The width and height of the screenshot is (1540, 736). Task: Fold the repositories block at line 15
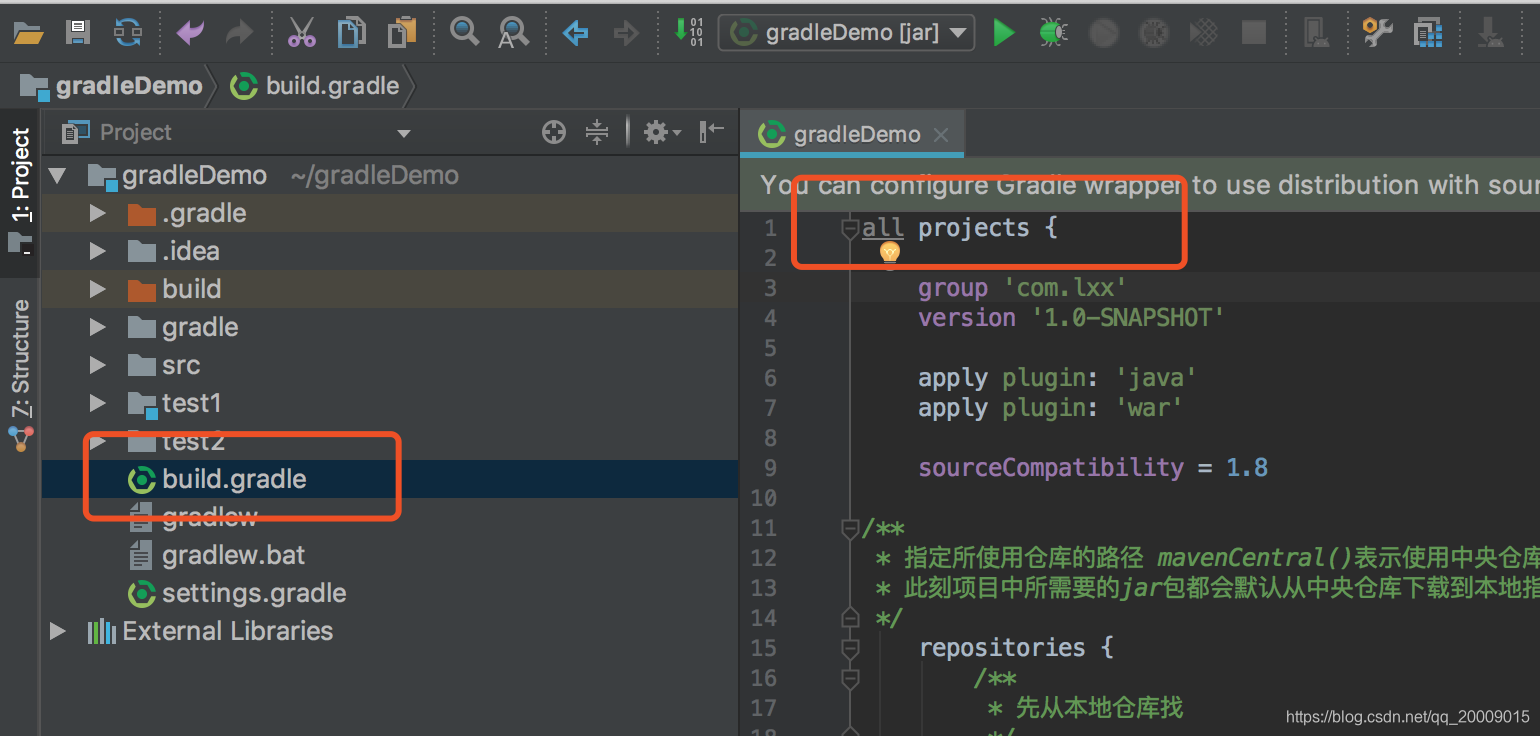pos(850,648)
